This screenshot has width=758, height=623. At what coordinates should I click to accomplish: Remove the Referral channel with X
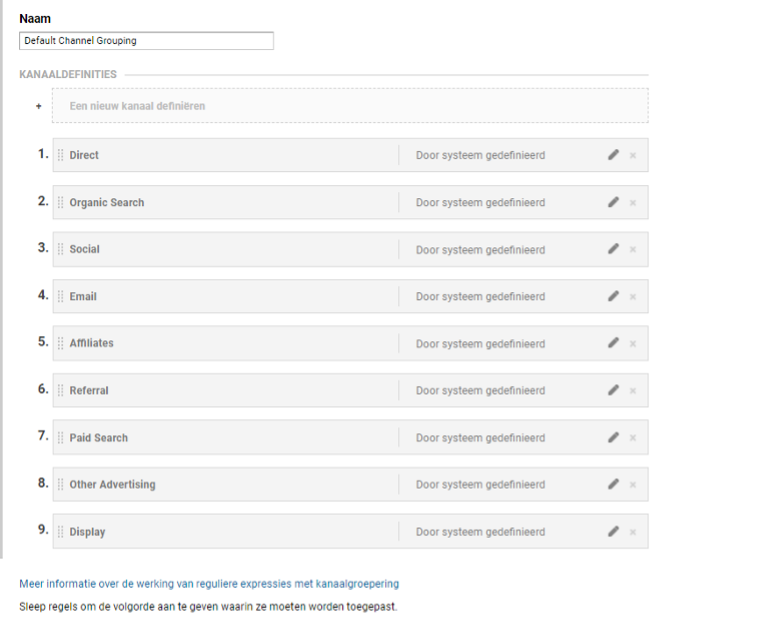633,391
